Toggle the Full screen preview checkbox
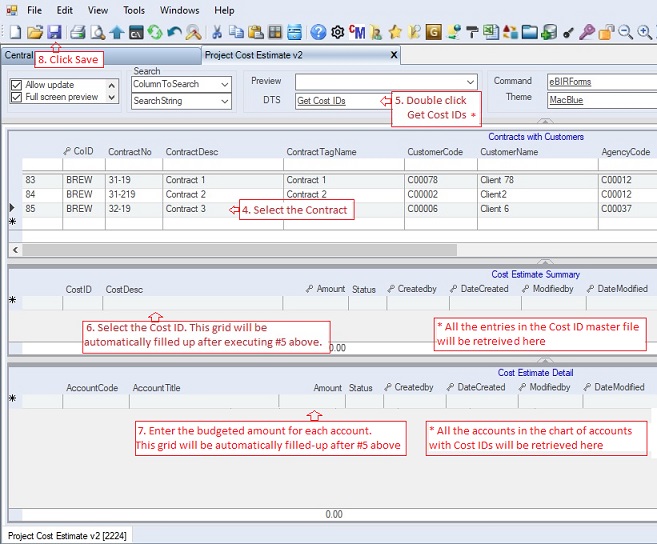Viewport: 657px width, 544px height. [x=16, y=97]
